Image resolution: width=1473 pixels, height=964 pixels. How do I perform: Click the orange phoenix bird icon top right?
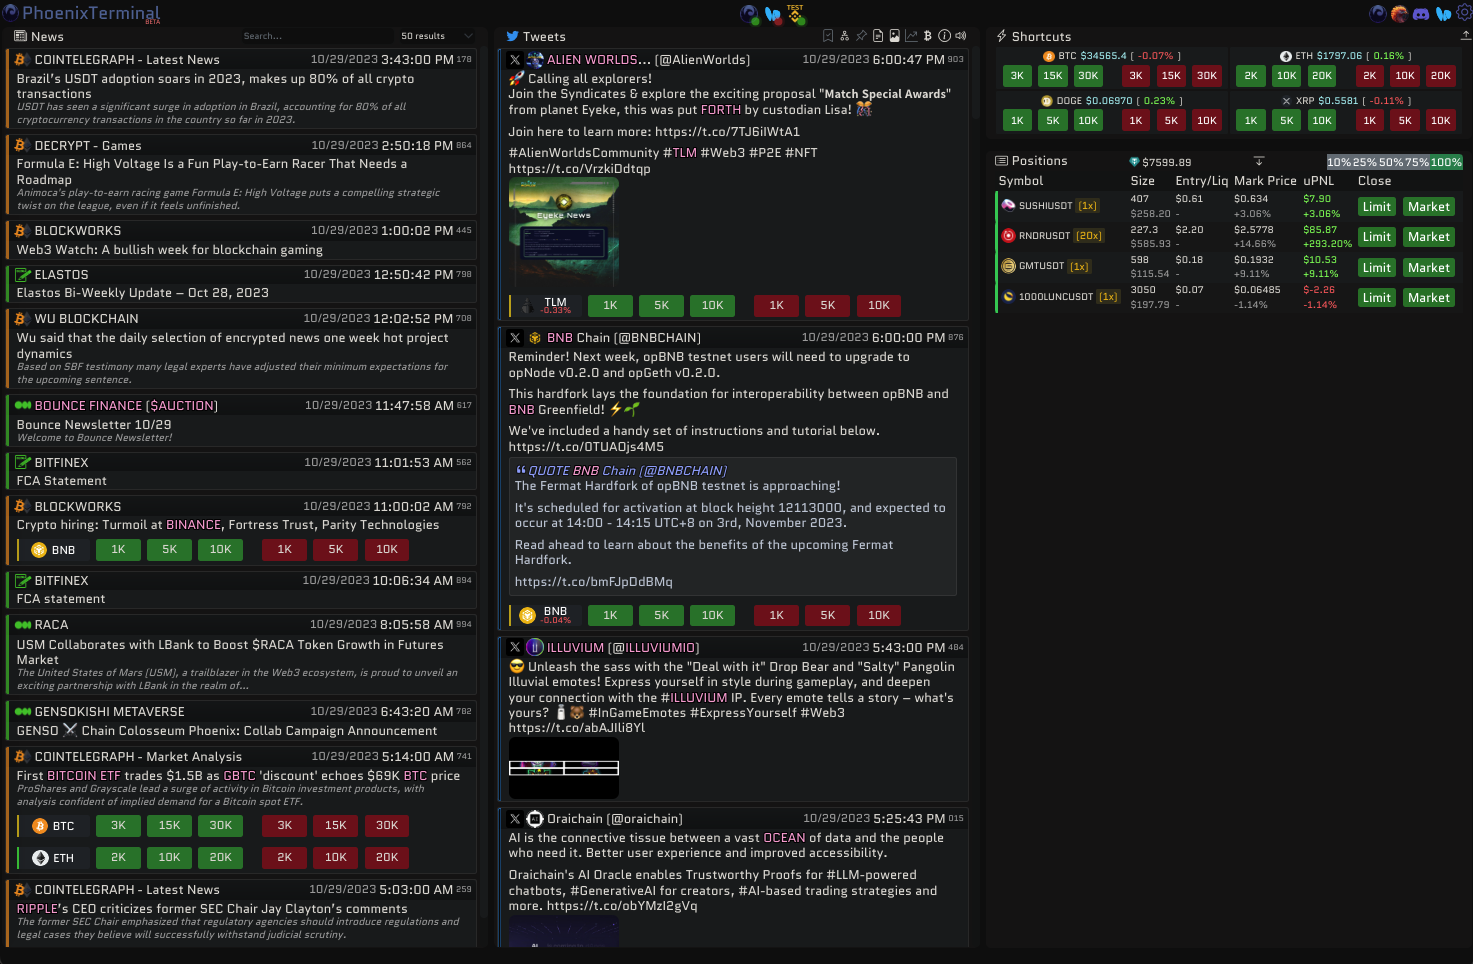tap(1399, 14)
